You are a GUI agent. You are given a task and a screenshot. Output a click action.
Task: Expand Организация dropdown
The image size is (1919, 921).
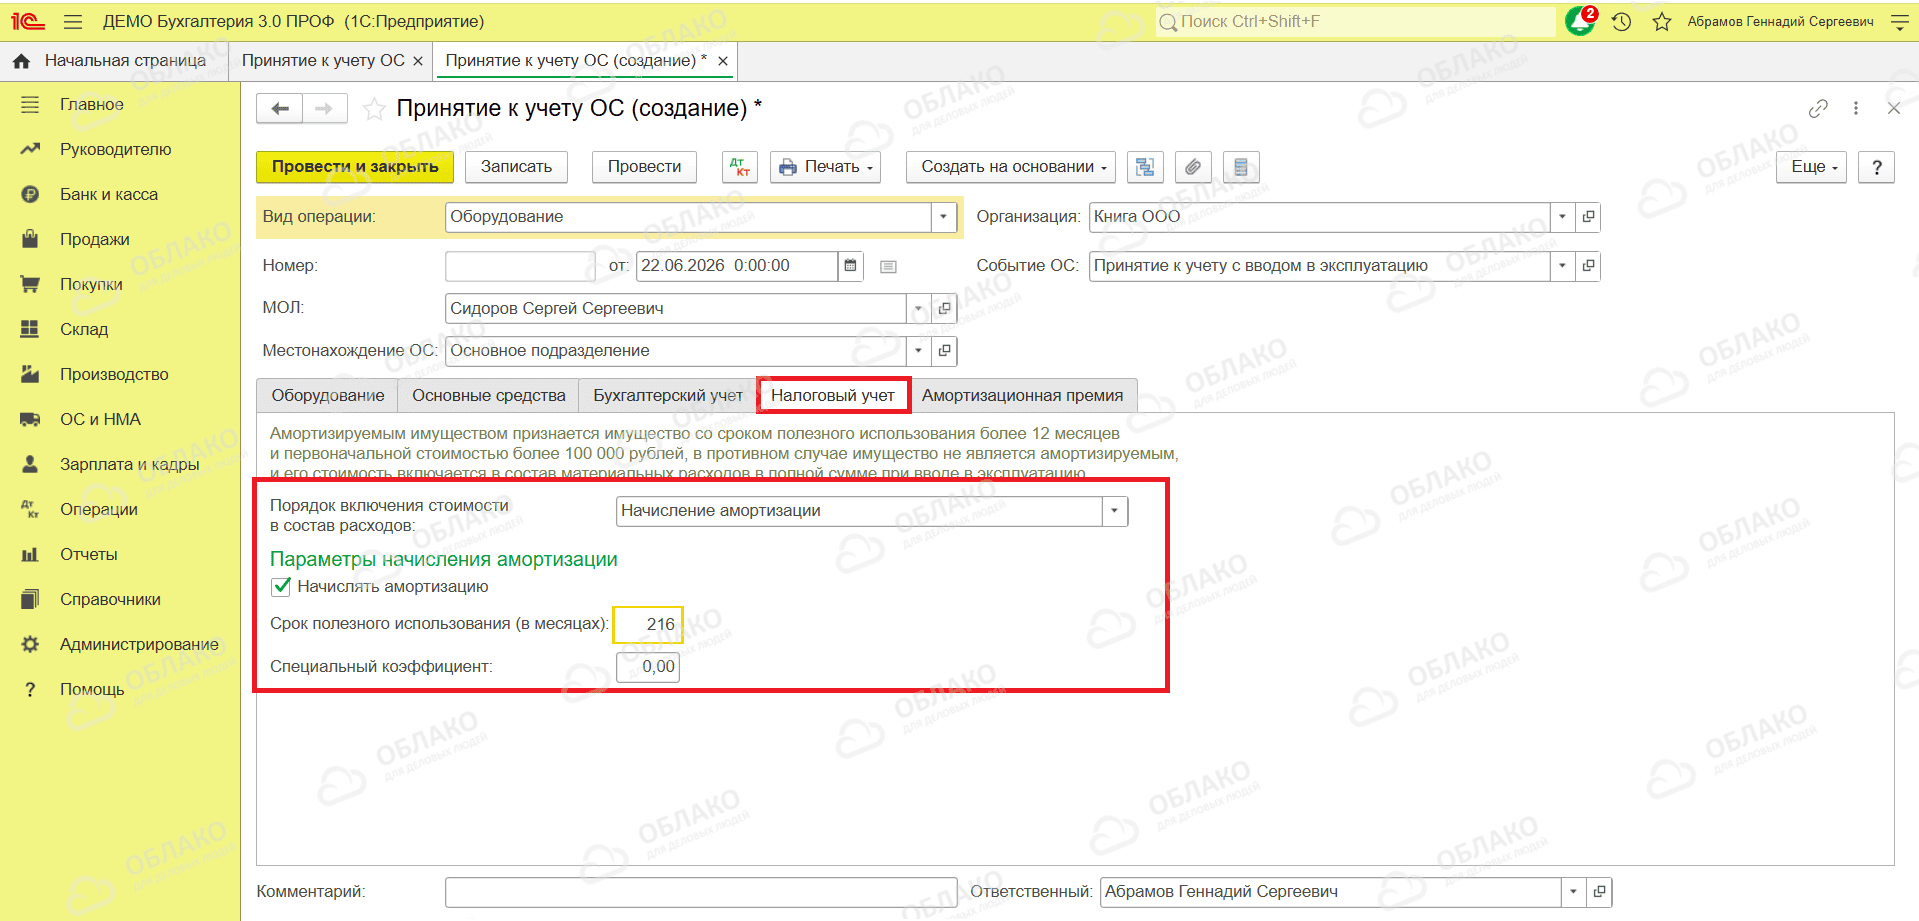tap(1562, 217)
